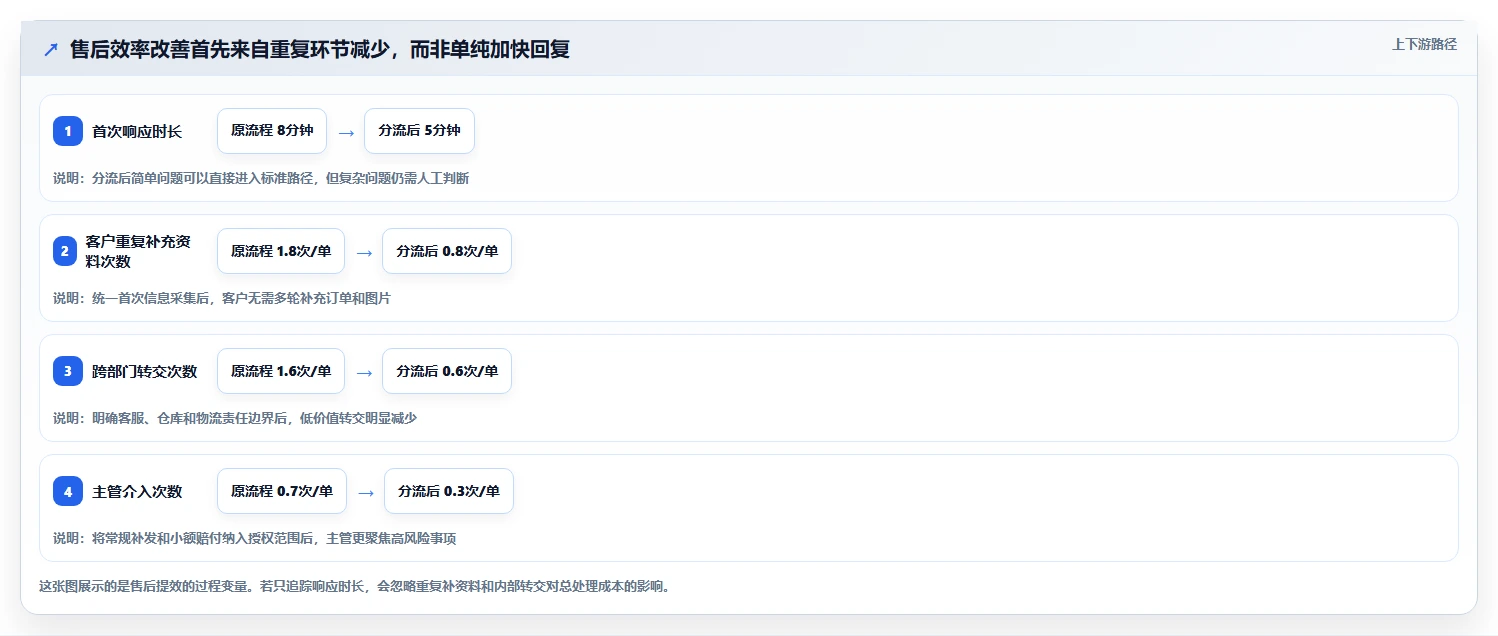Click the arrow between 1.8次/单 and 0.8次/单
Screen dimensions: 1498x636
tap(364, 252)
